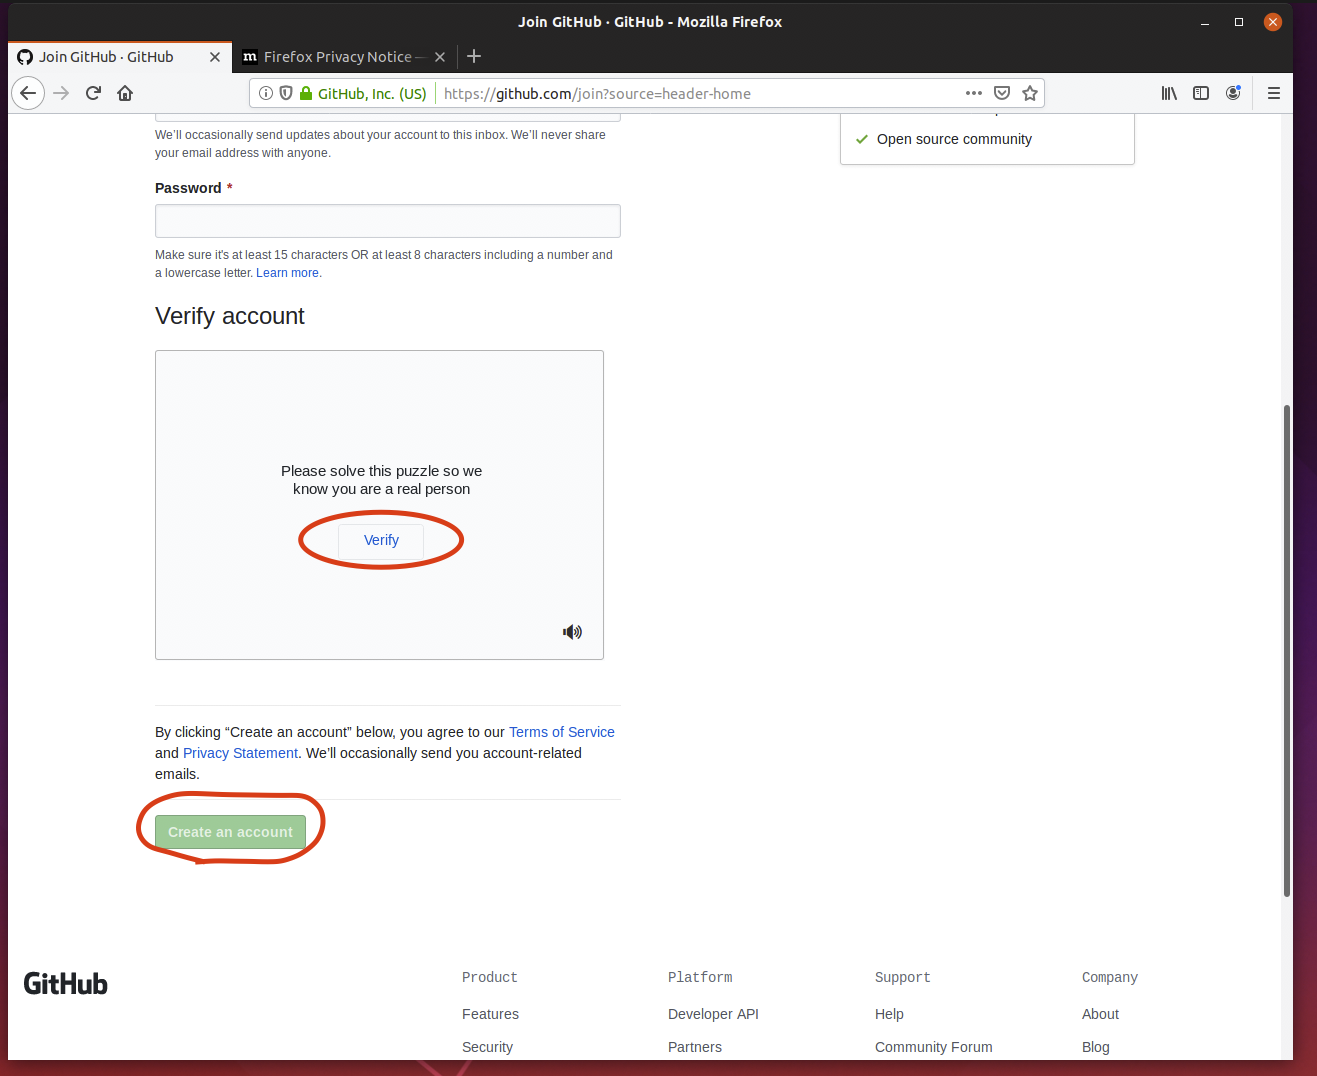Open Security footer link
Image resolution: width=1317 pixels, height=1076 pixels.
point(487,1047)
